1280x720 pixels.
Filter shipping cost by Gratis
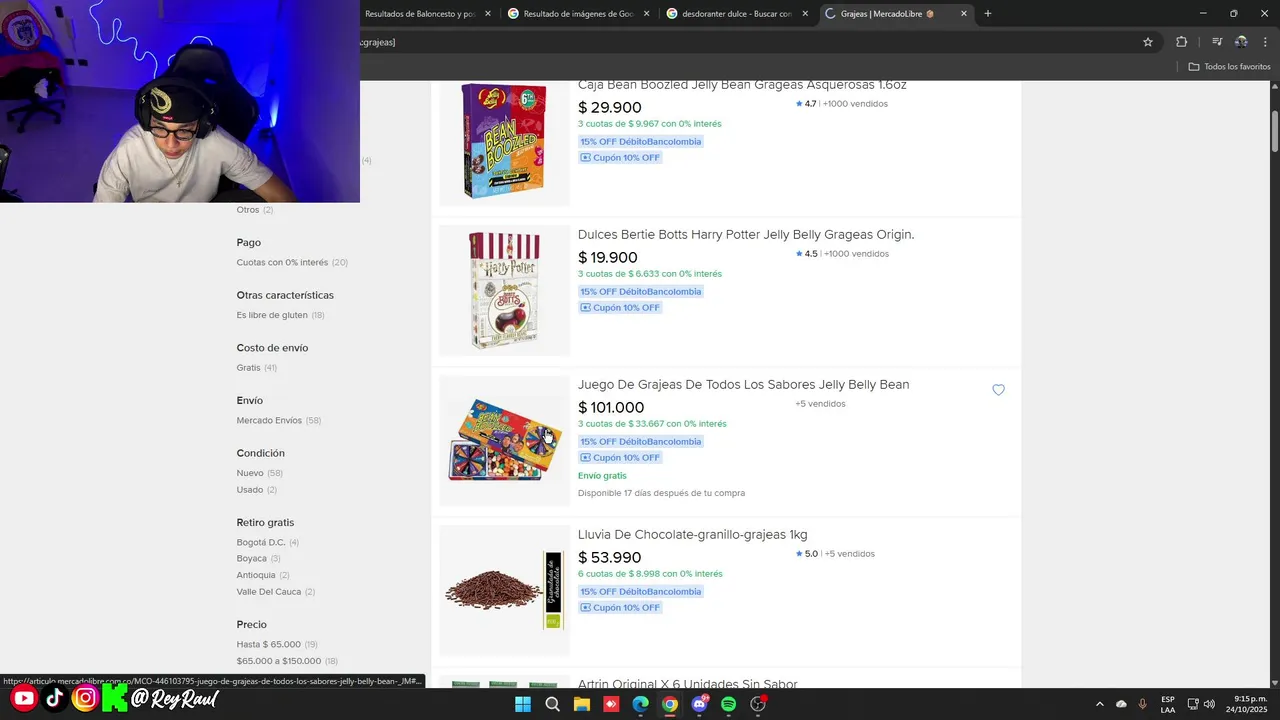click(x=248, y=368)
